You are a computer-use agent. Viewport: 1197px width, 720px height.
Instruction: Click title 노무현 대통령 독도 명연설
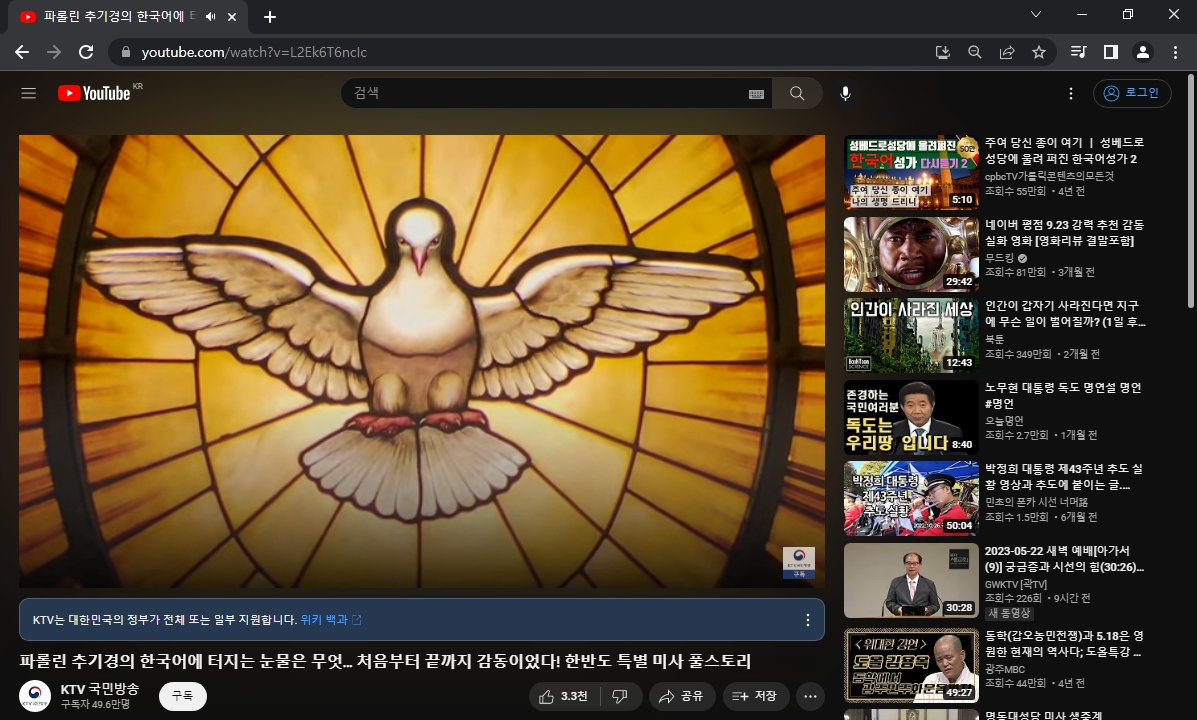[x=1063, y=396]
